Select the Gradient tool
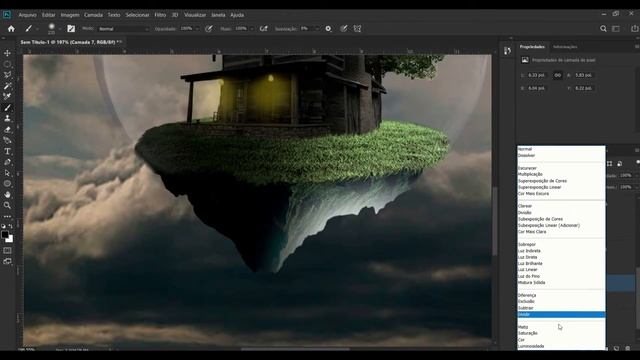640x360 pixels. (x=7, y=140)
